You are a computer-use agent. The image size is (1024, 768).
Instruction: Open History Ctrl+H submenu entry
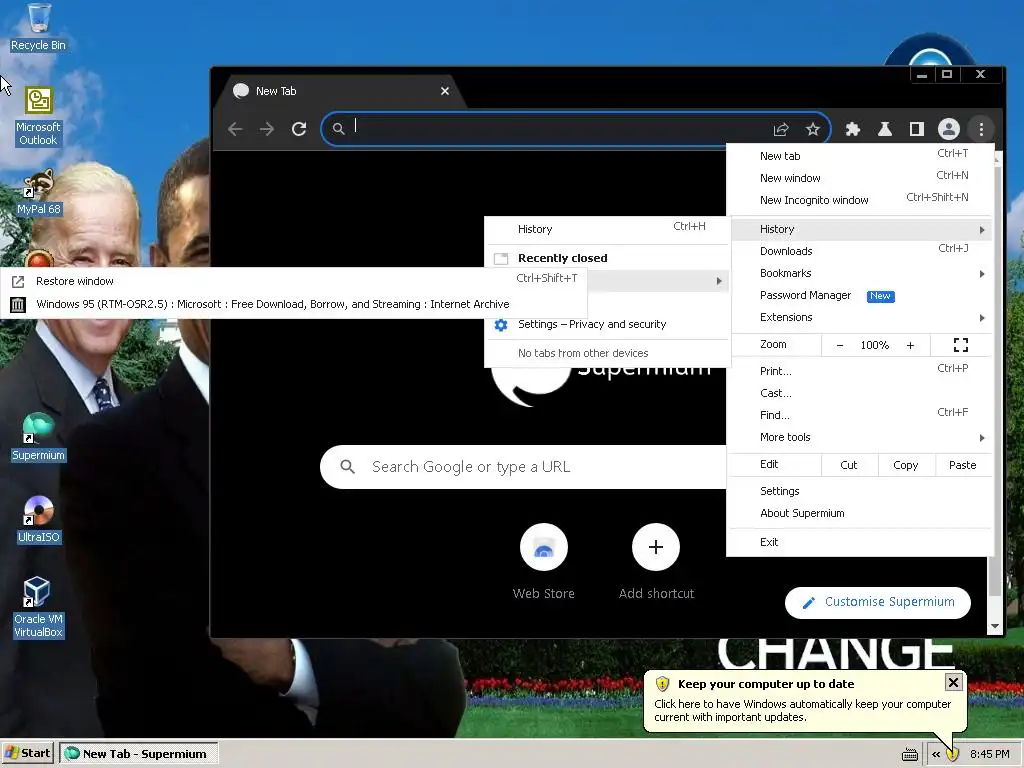click(607, 229)
